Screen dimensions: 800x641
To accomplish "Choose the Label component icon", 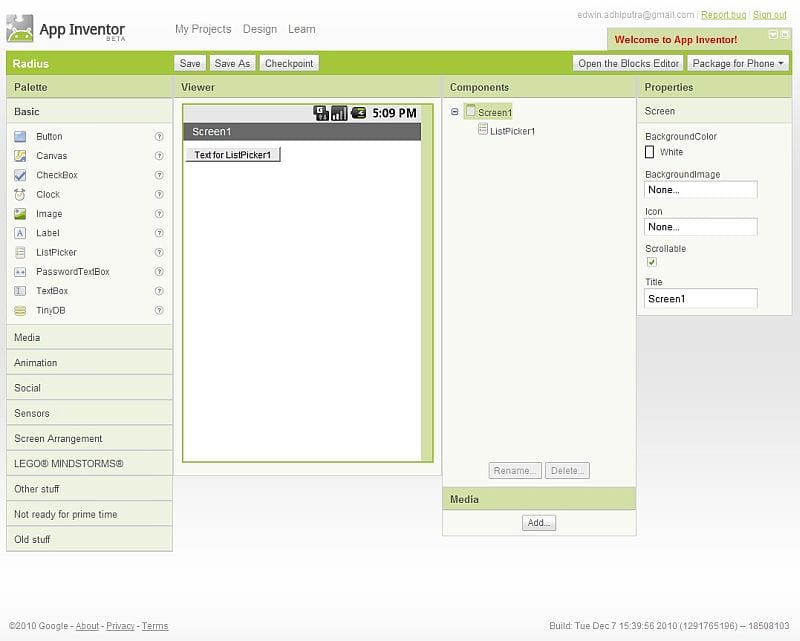I will [20, 233].
